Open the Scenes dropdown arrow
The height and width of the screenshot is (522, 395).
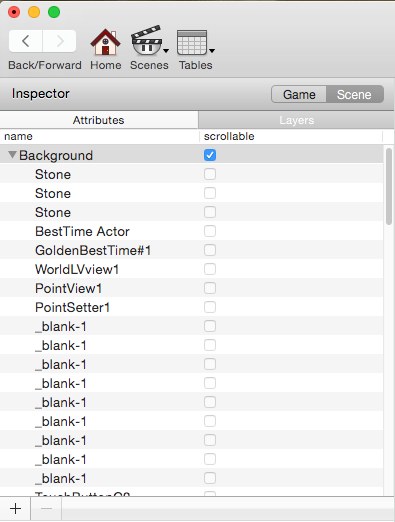point(166,51)
